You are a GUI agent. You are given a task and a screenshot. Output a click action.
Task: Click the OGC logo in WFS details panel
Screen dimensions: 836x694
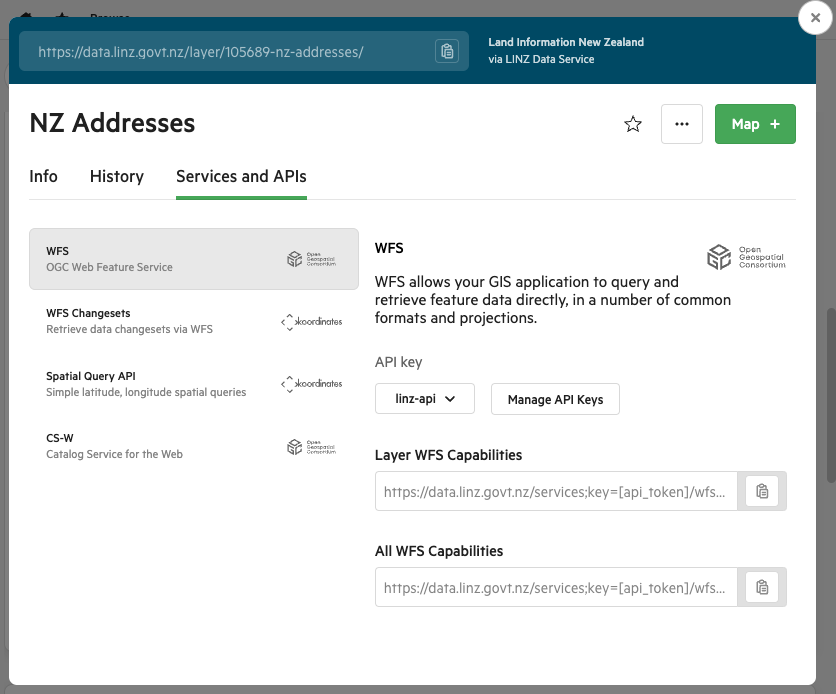click(746, 257)
